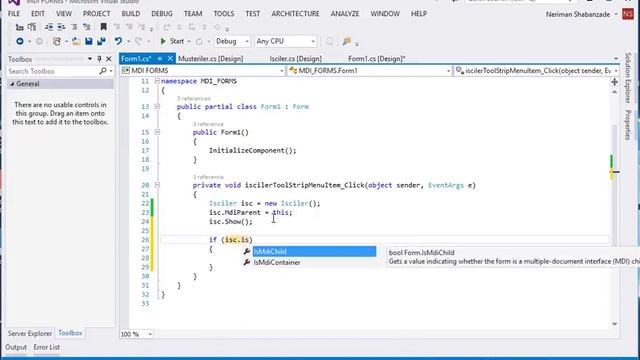
Task: Click the Find in Files toolbar icon
Action: [x=347, y=41]
